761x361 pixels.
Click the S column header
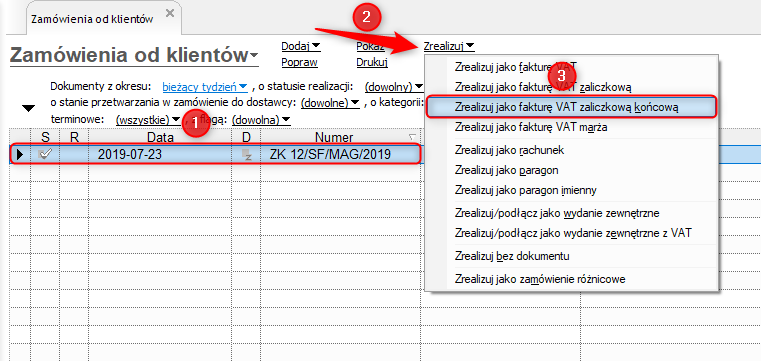tap(45, 137)
